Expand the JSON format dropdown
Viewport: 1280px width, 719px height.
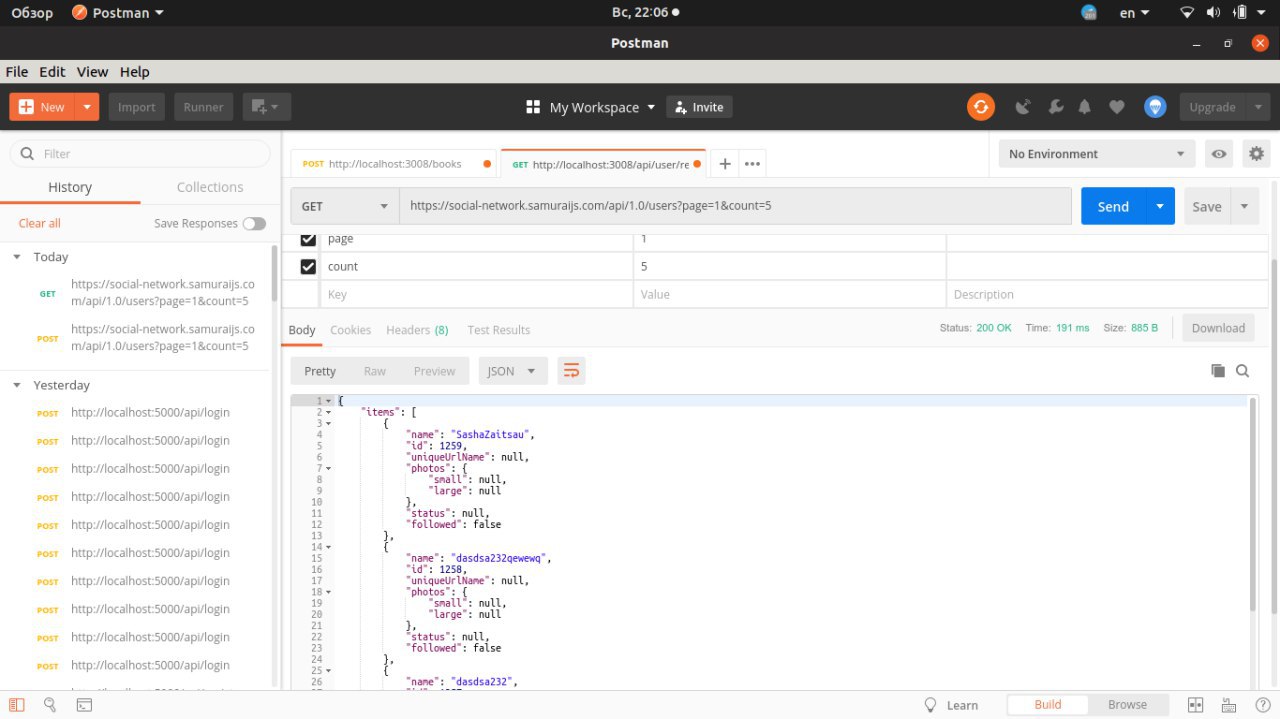[512, 371]
